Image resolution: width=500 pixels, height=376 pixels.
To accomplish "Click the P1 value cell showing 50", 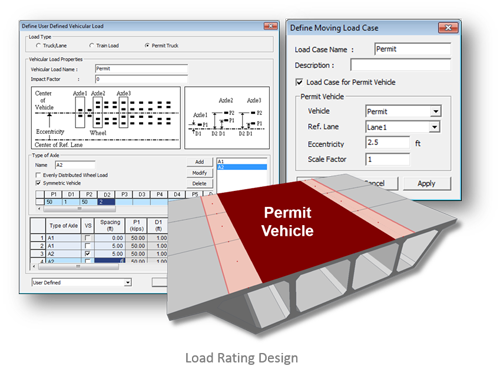I will [x=53, y=202].
